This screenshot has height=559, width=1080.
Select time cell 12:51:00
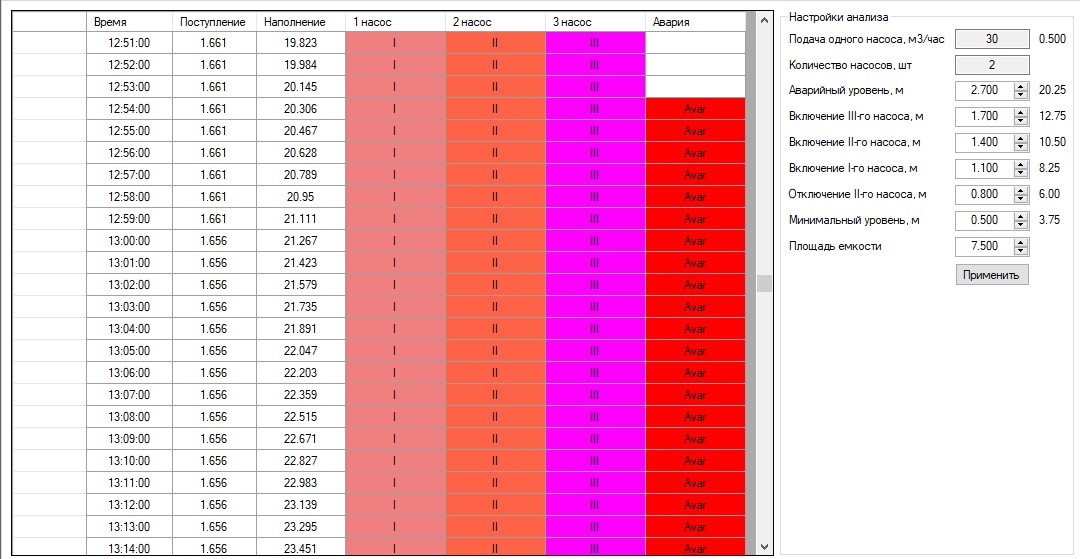tap(129, 43)
